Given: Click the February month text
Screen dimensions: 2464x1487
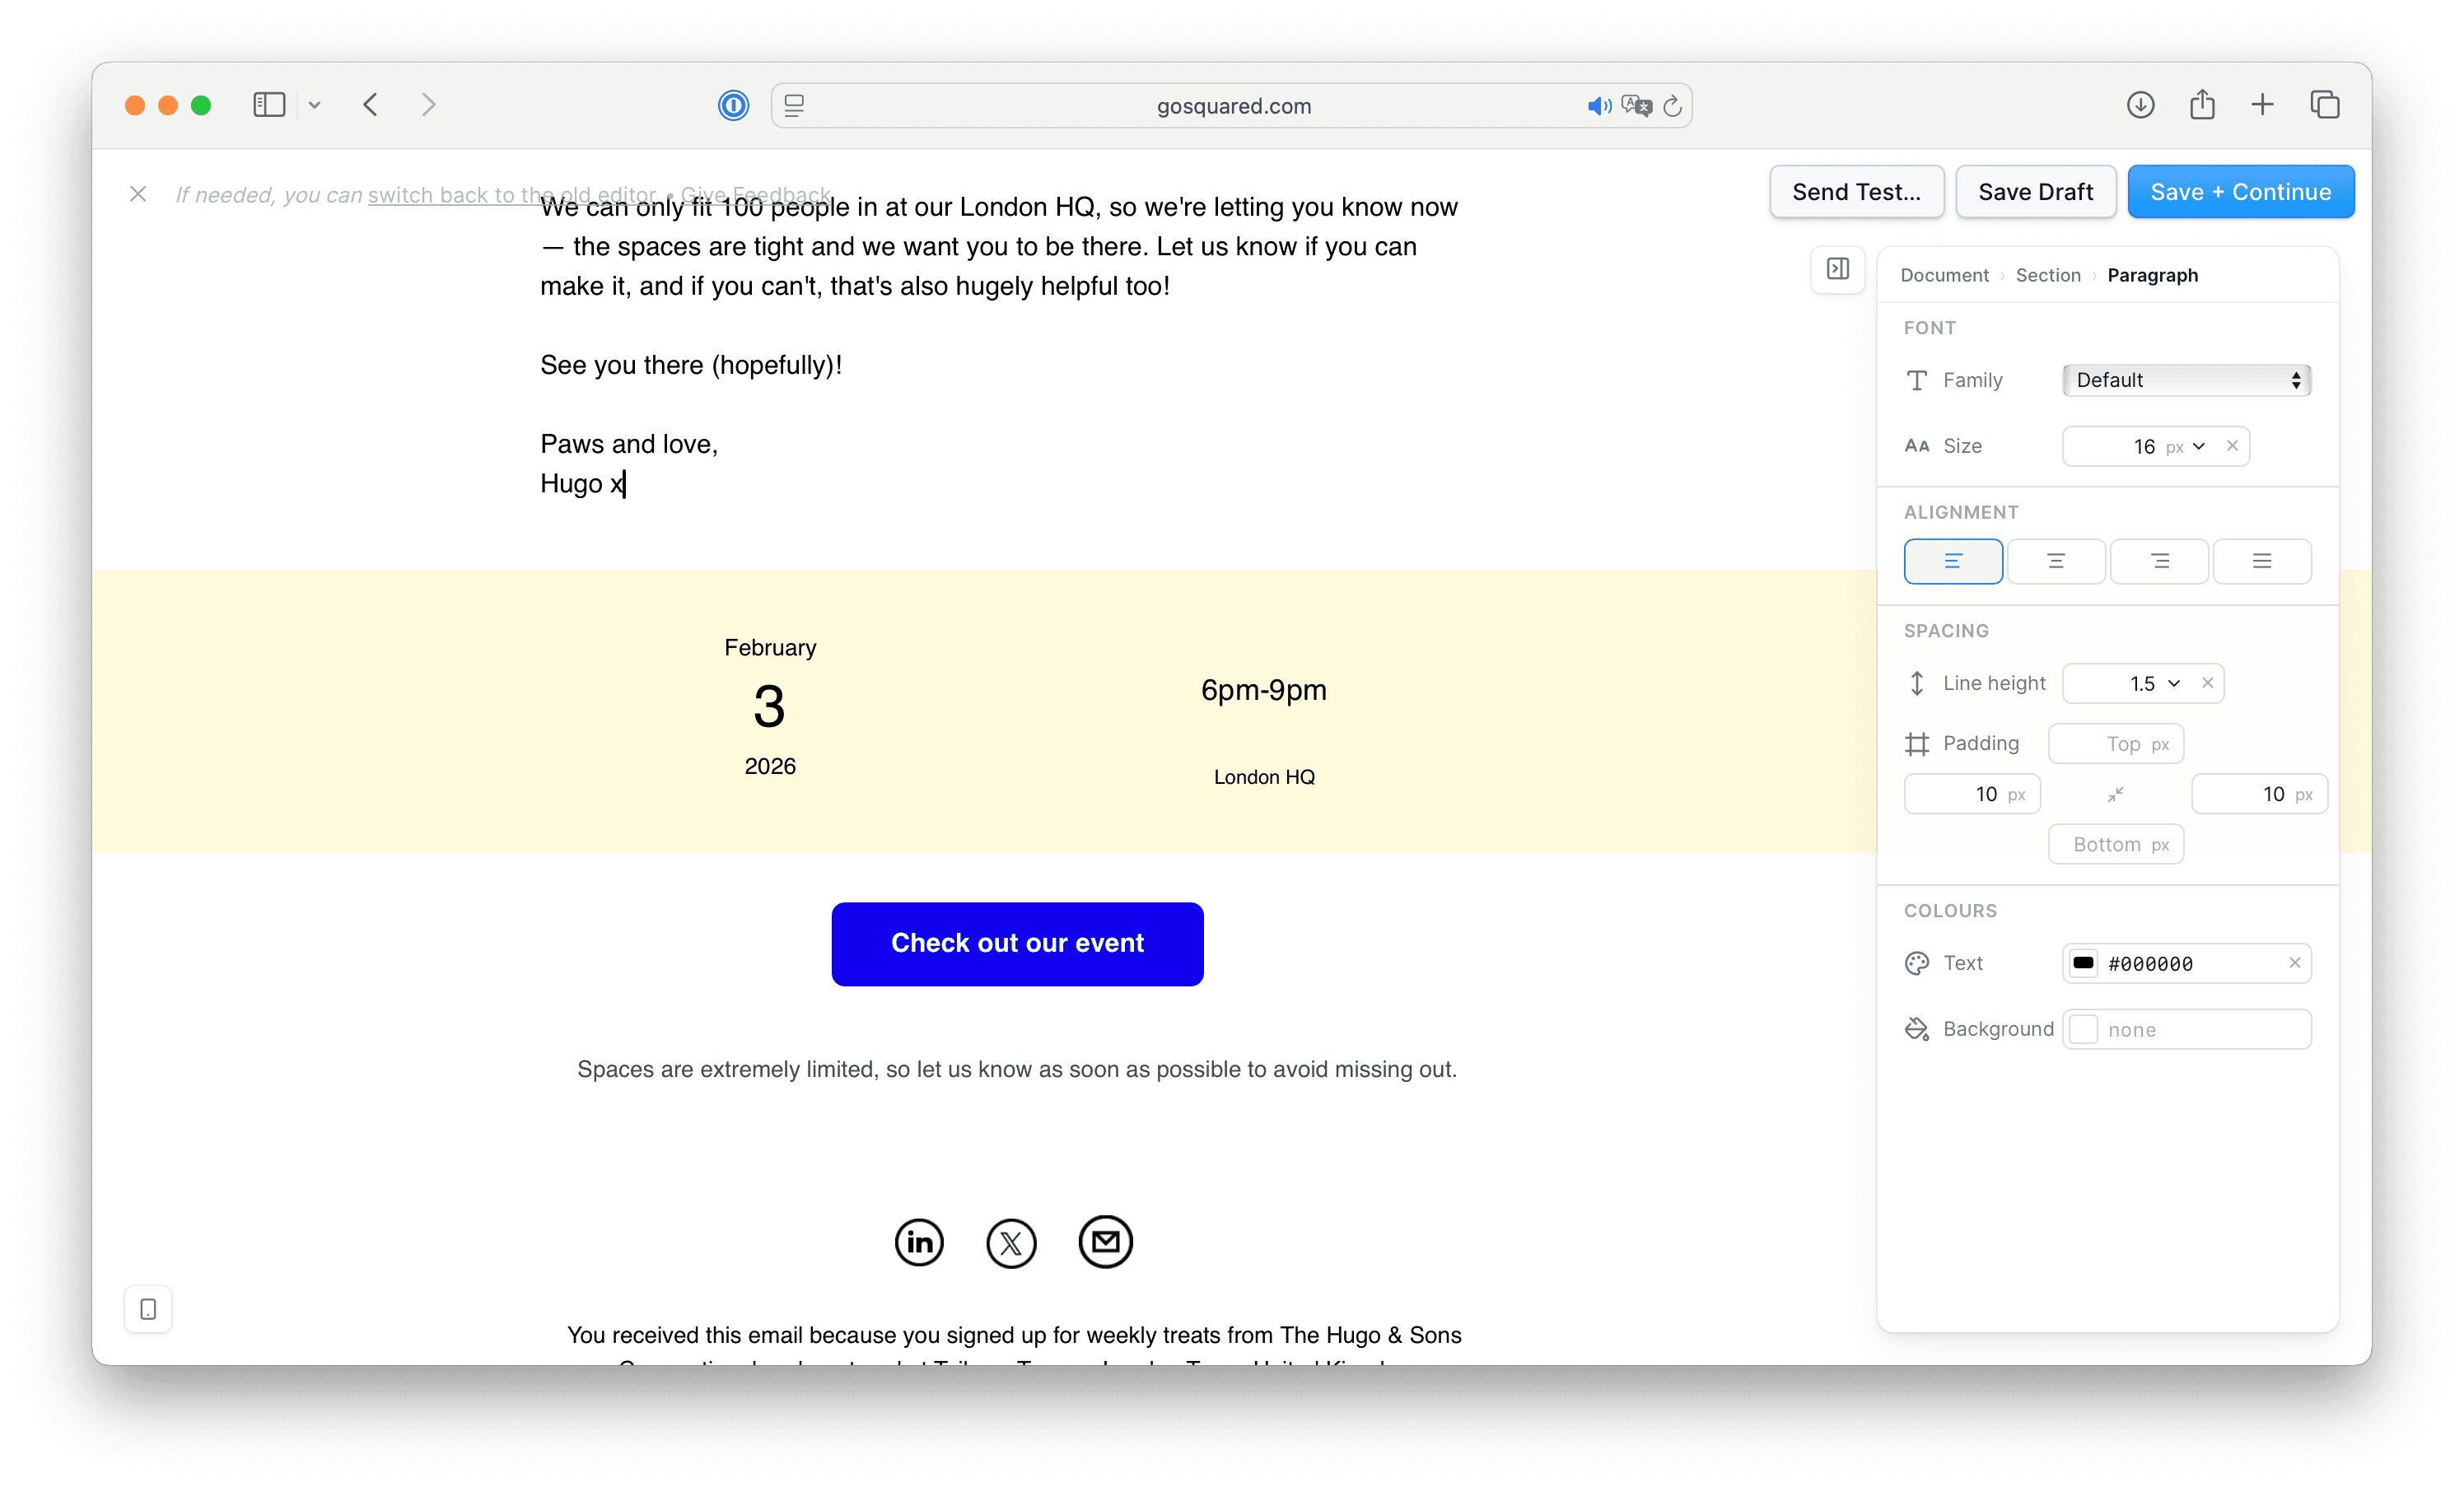Looking at the screenshot, I should [770, 648].
